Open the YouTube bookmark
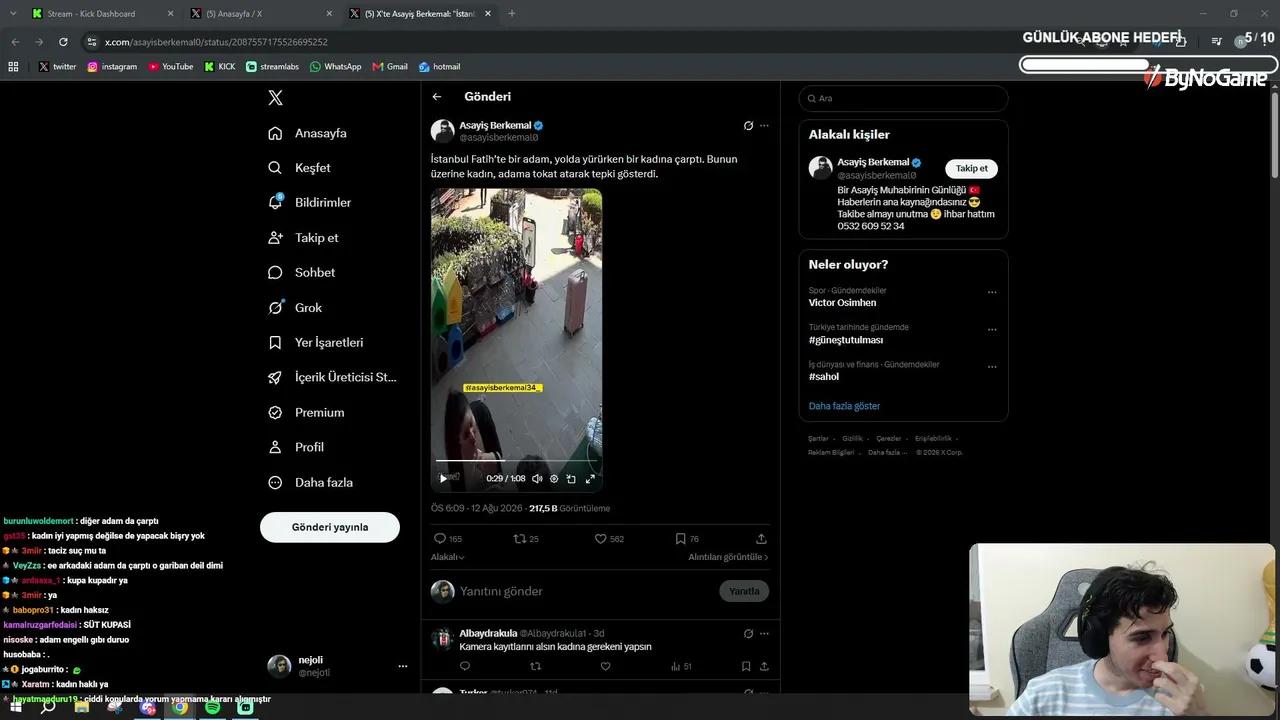1280x720 pixels. tap(171, 67)
